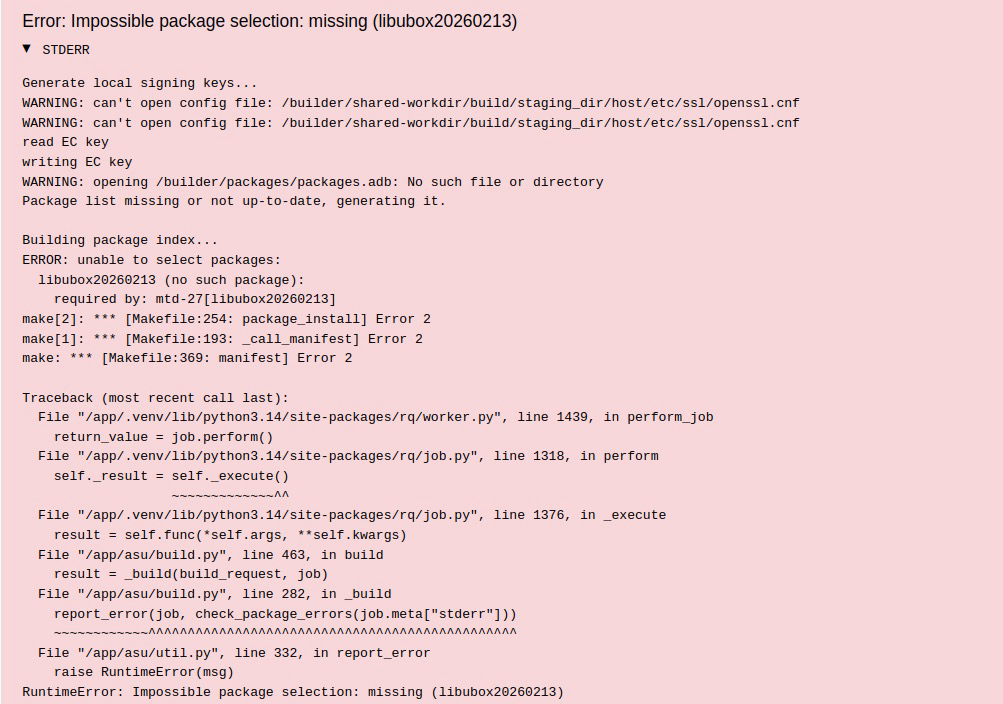Click the 'ERROR: unable to select packages' line

pos(151,260)
